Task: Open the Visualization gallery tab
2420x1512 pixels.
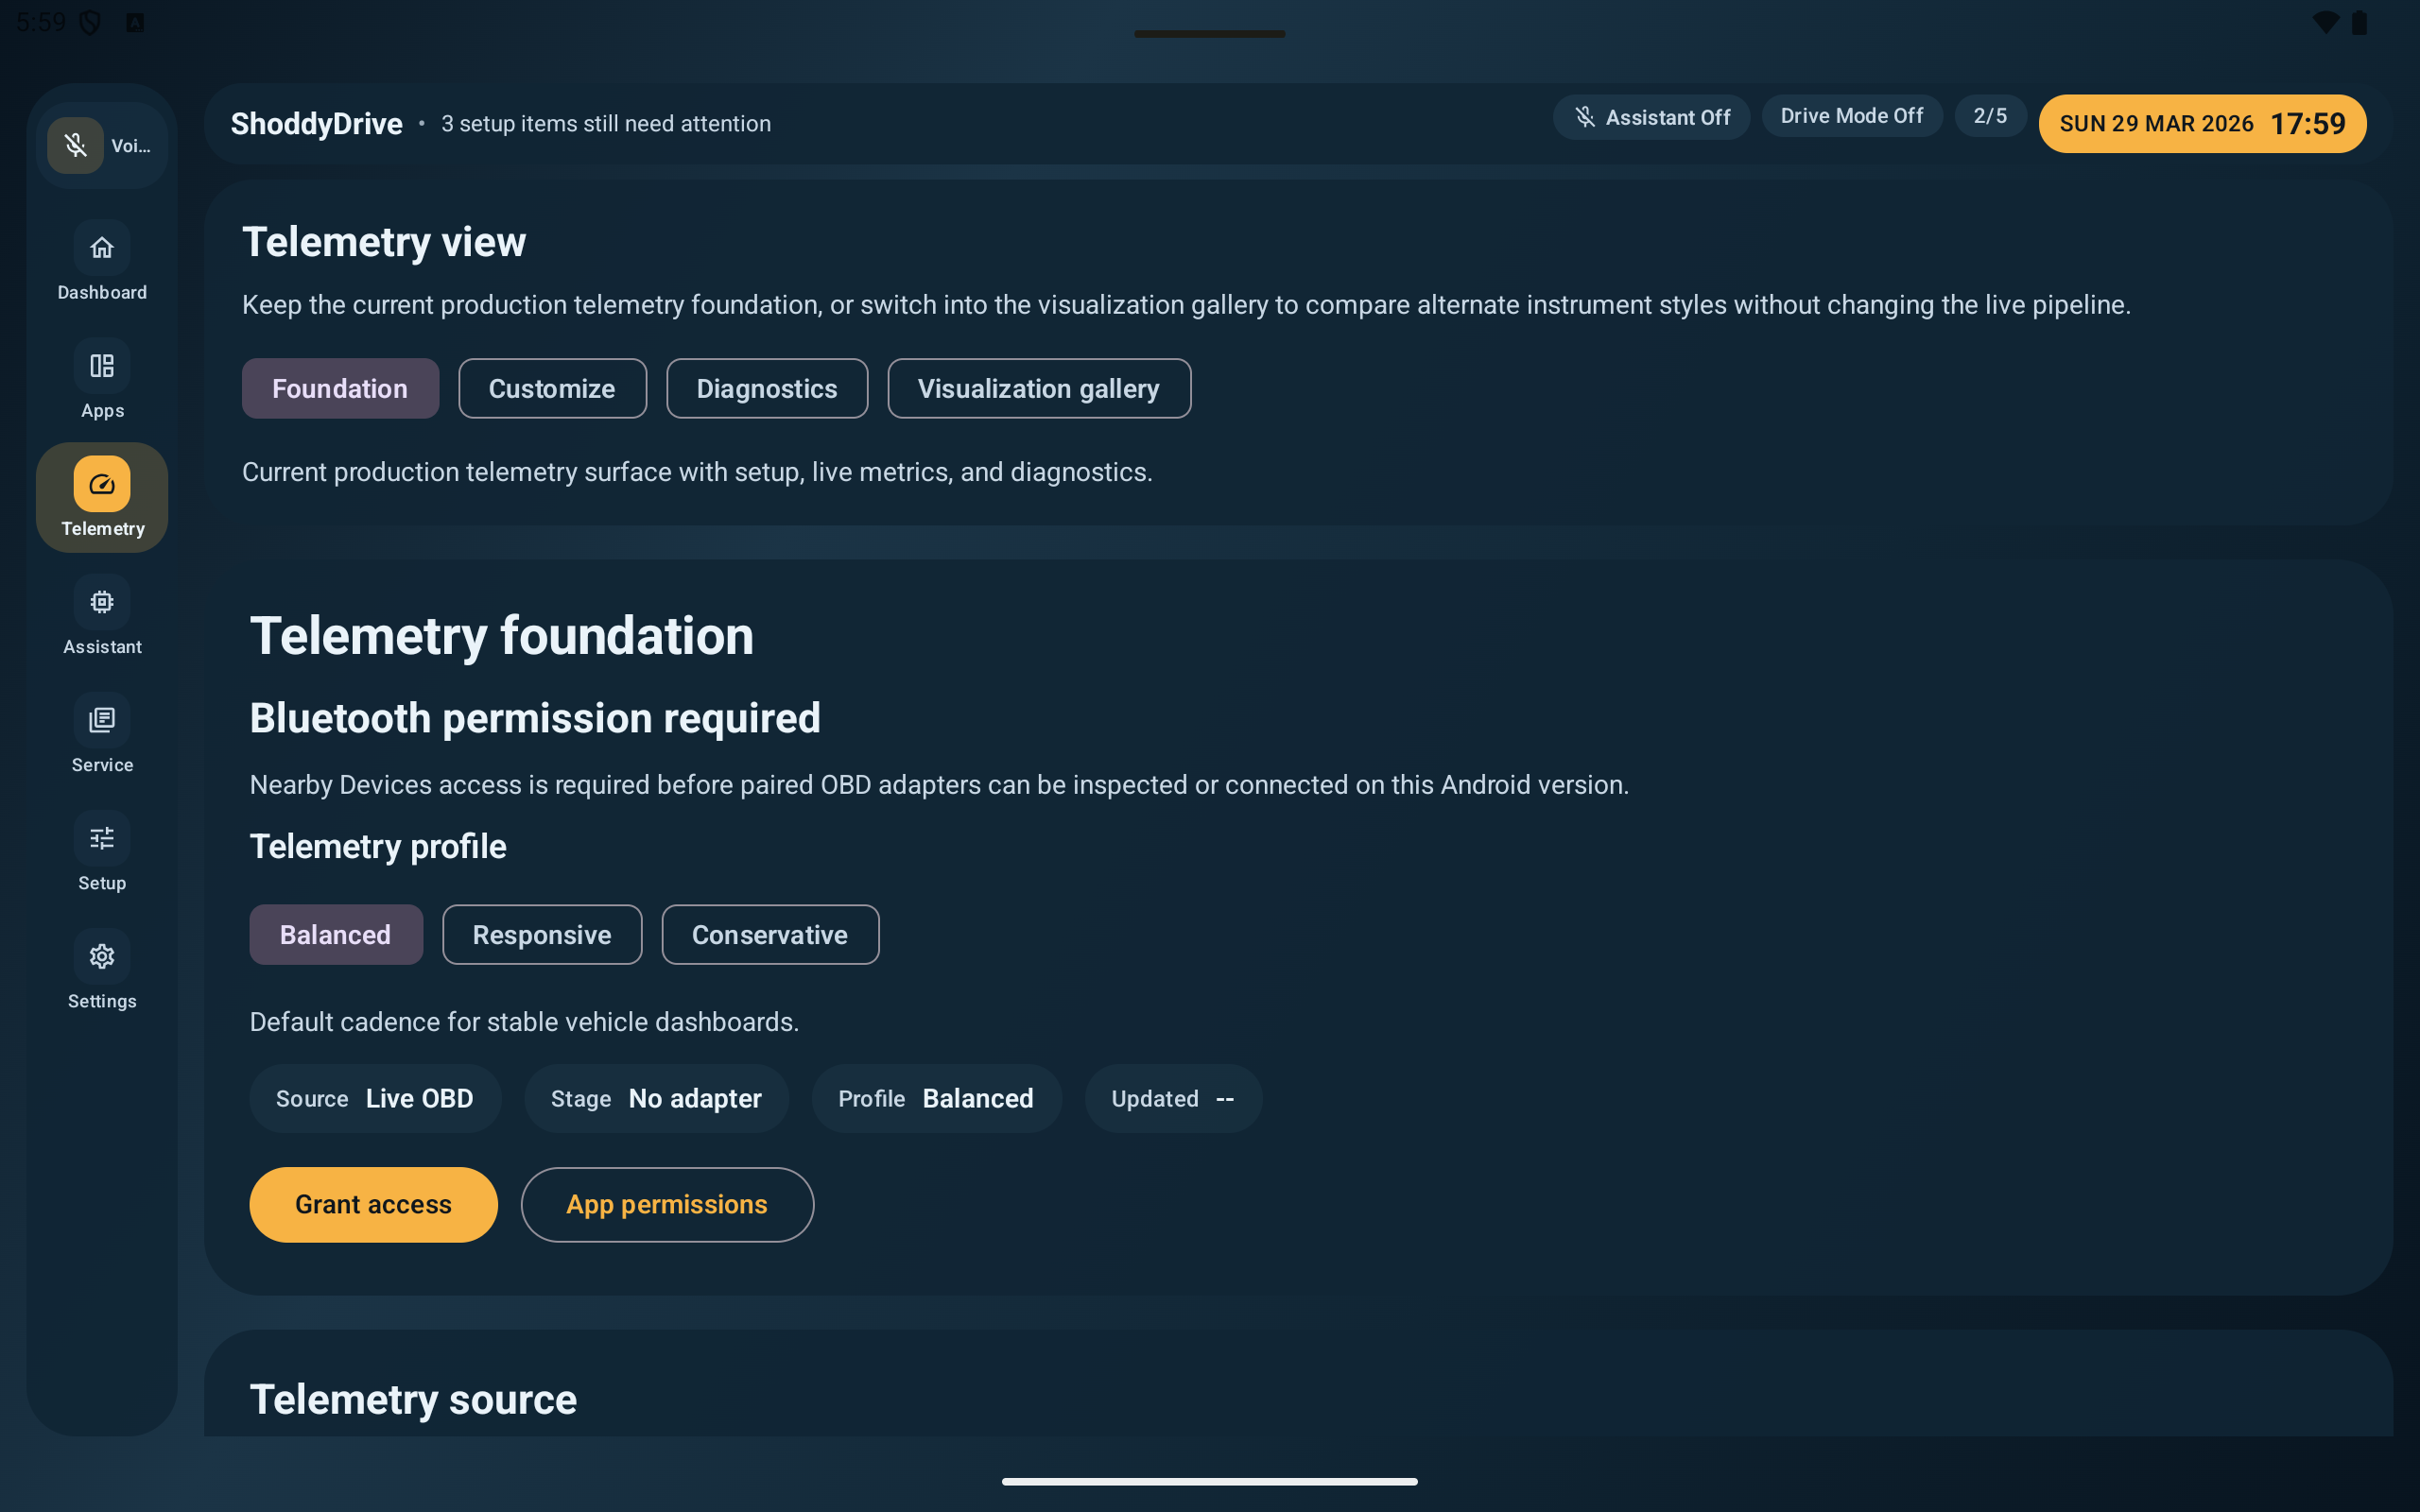Action: click(x=1039, y=389)
